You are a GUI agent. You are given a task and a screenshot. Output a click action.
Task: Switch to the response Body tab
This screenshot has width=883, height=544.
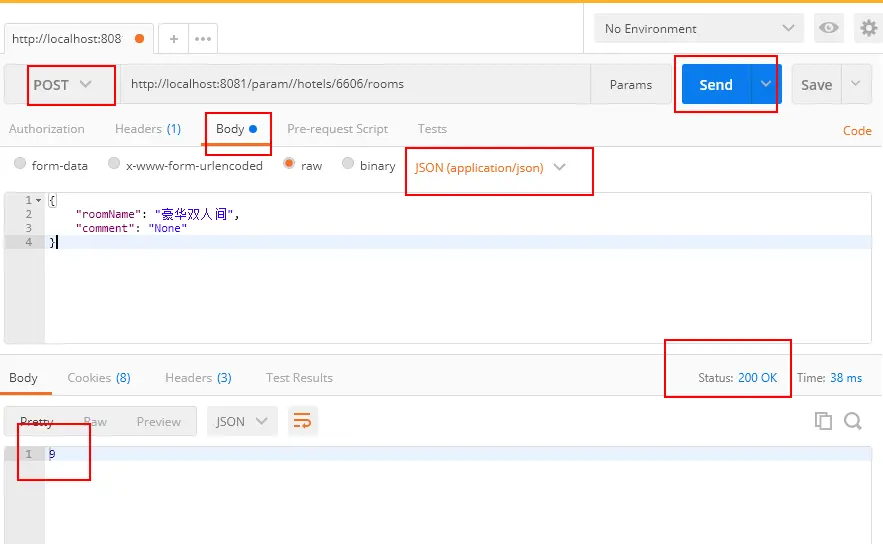tap(23, 378)
